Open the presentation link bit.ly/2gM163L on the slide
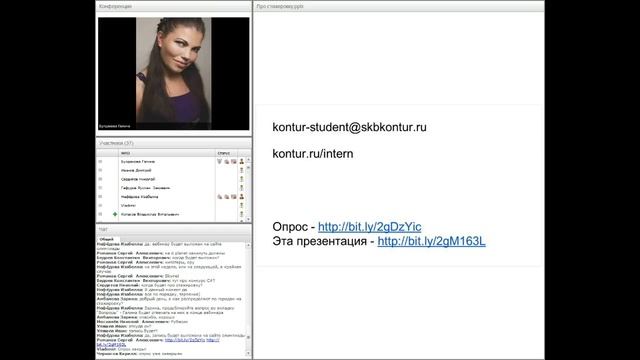640x360 pixels. [431, 241]
